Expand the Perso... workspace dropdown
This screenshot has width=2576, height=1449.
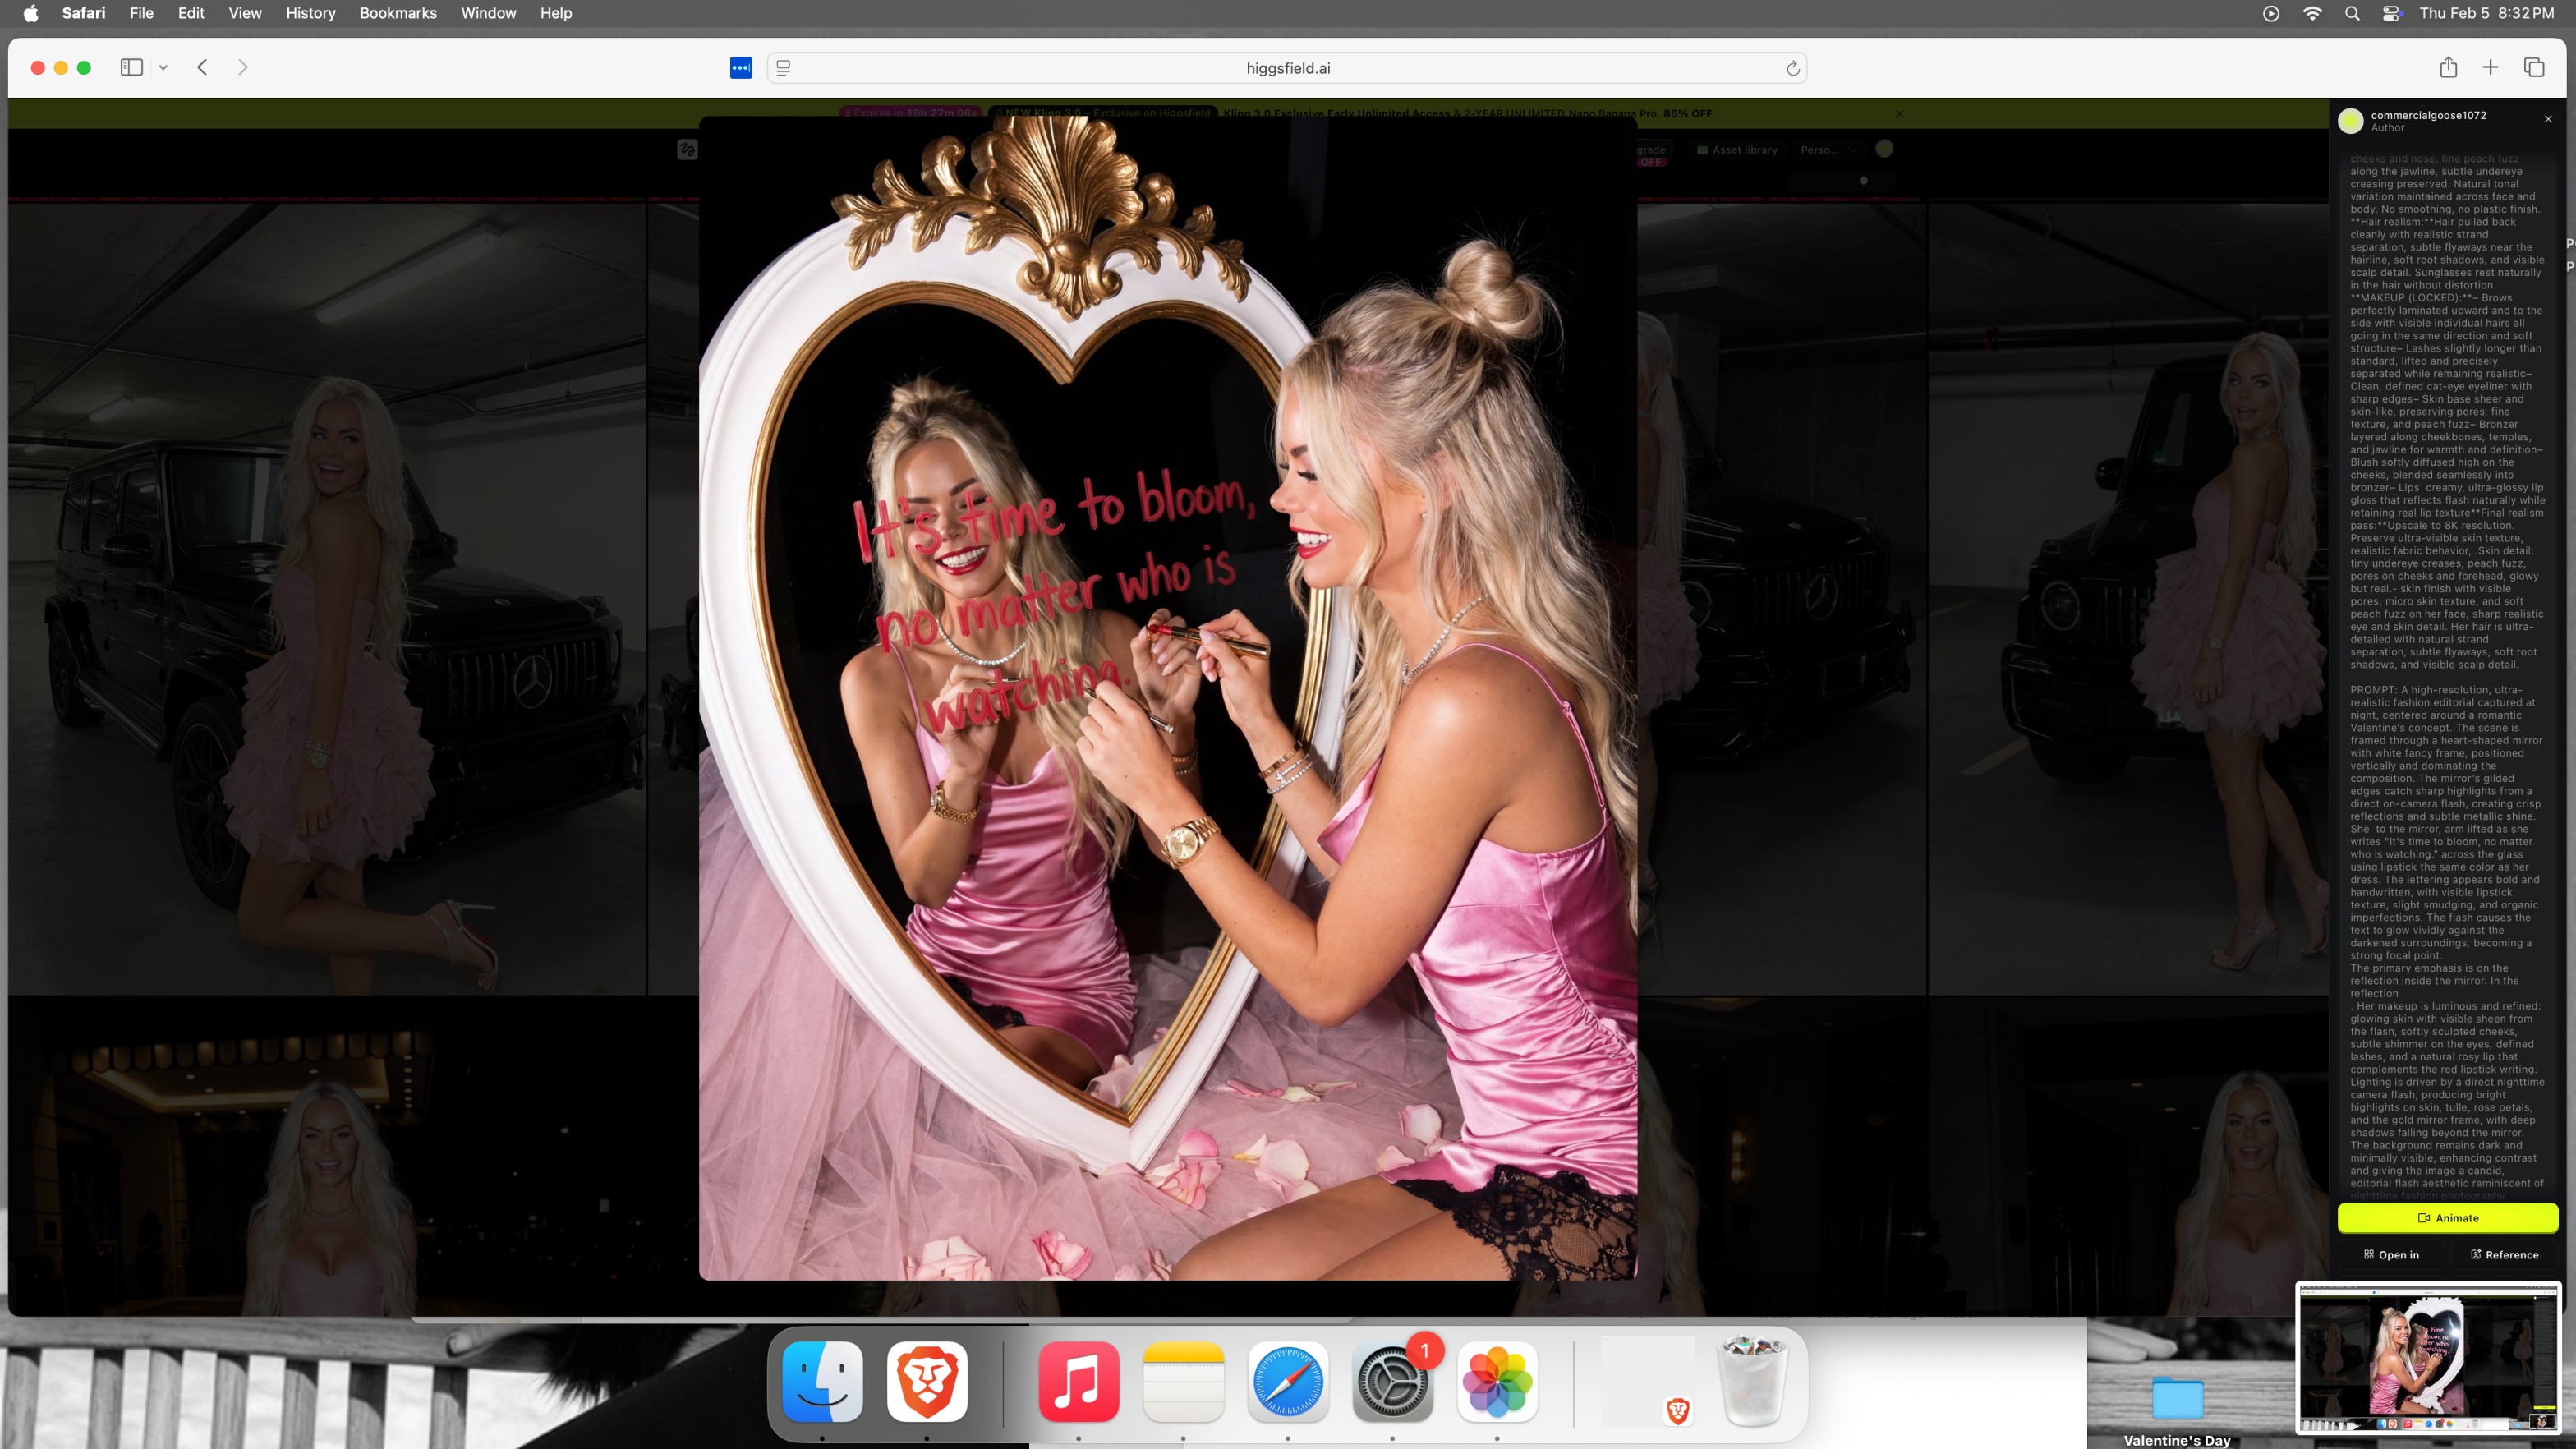tap(1827, 150)
